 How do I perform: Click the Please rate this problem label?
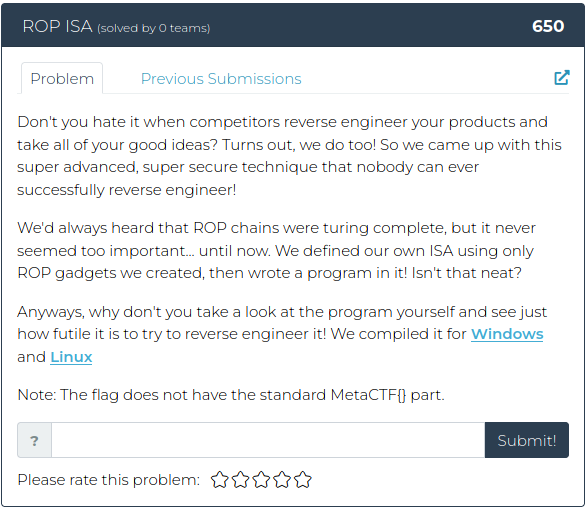[x=109, y=480]
